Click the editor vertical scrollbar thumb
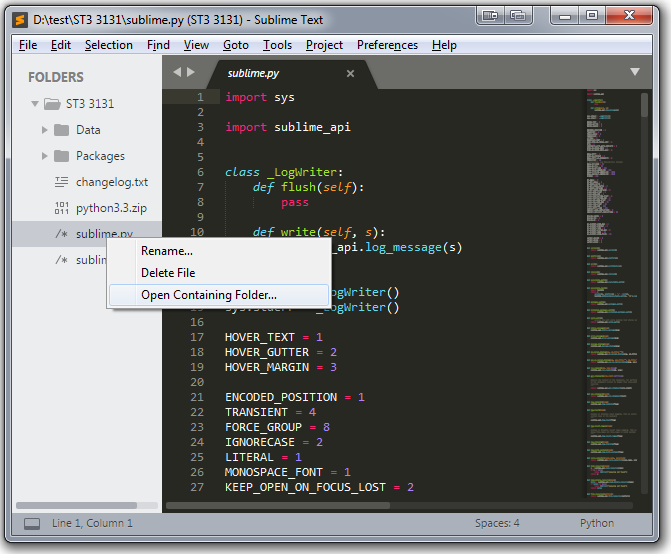671x554 pixels. (644, 105)
